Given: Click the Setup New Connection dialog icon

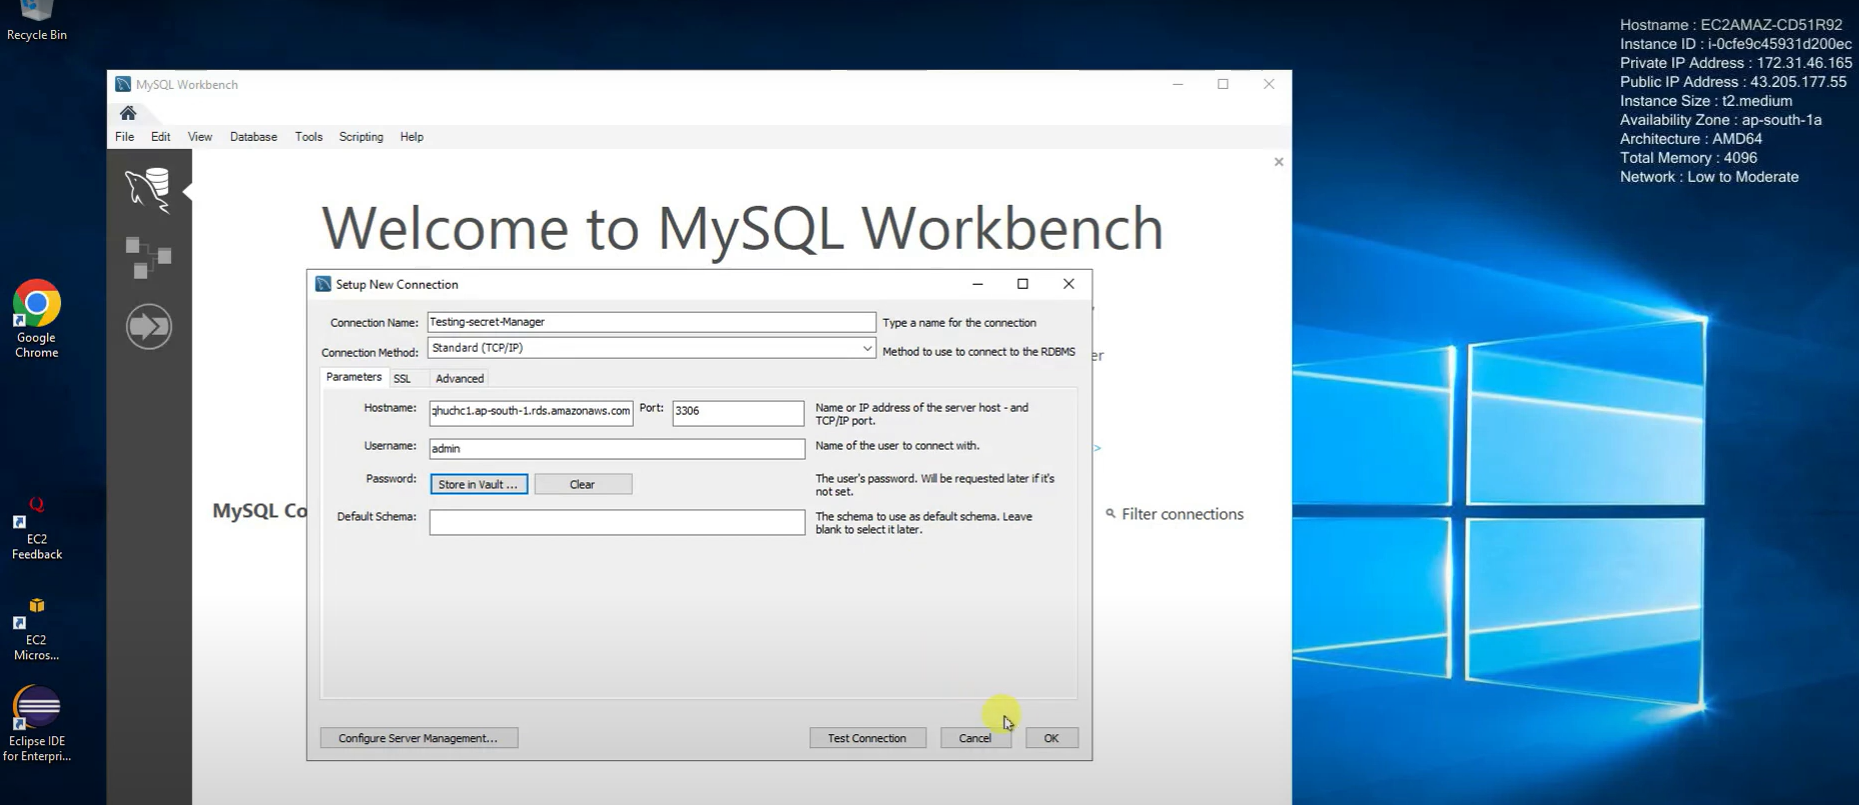Looking at the screenshot, I should click(x=323, y=284).
